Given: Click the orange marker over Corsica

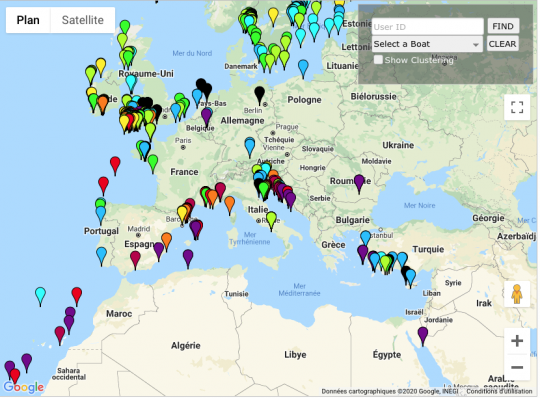Looking at the screenshot, I should [x=229, y=205].
